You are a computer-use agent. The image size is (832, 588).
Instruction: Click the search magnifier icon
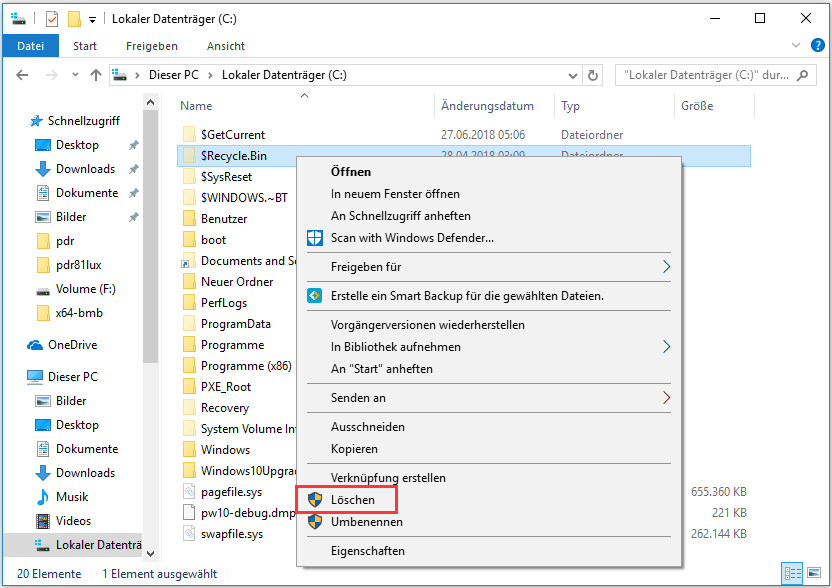click(x=803, y=75)
